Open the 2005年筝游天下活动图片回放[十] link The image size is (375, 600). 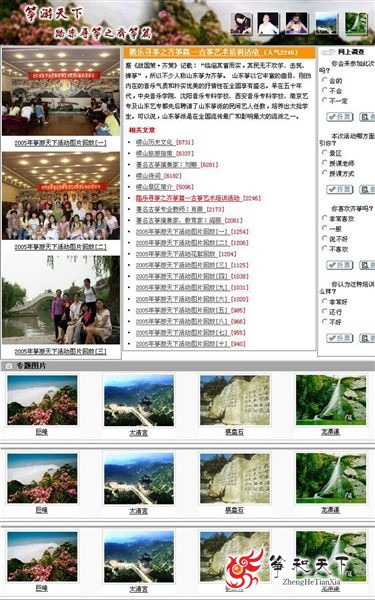pos(182,344)
